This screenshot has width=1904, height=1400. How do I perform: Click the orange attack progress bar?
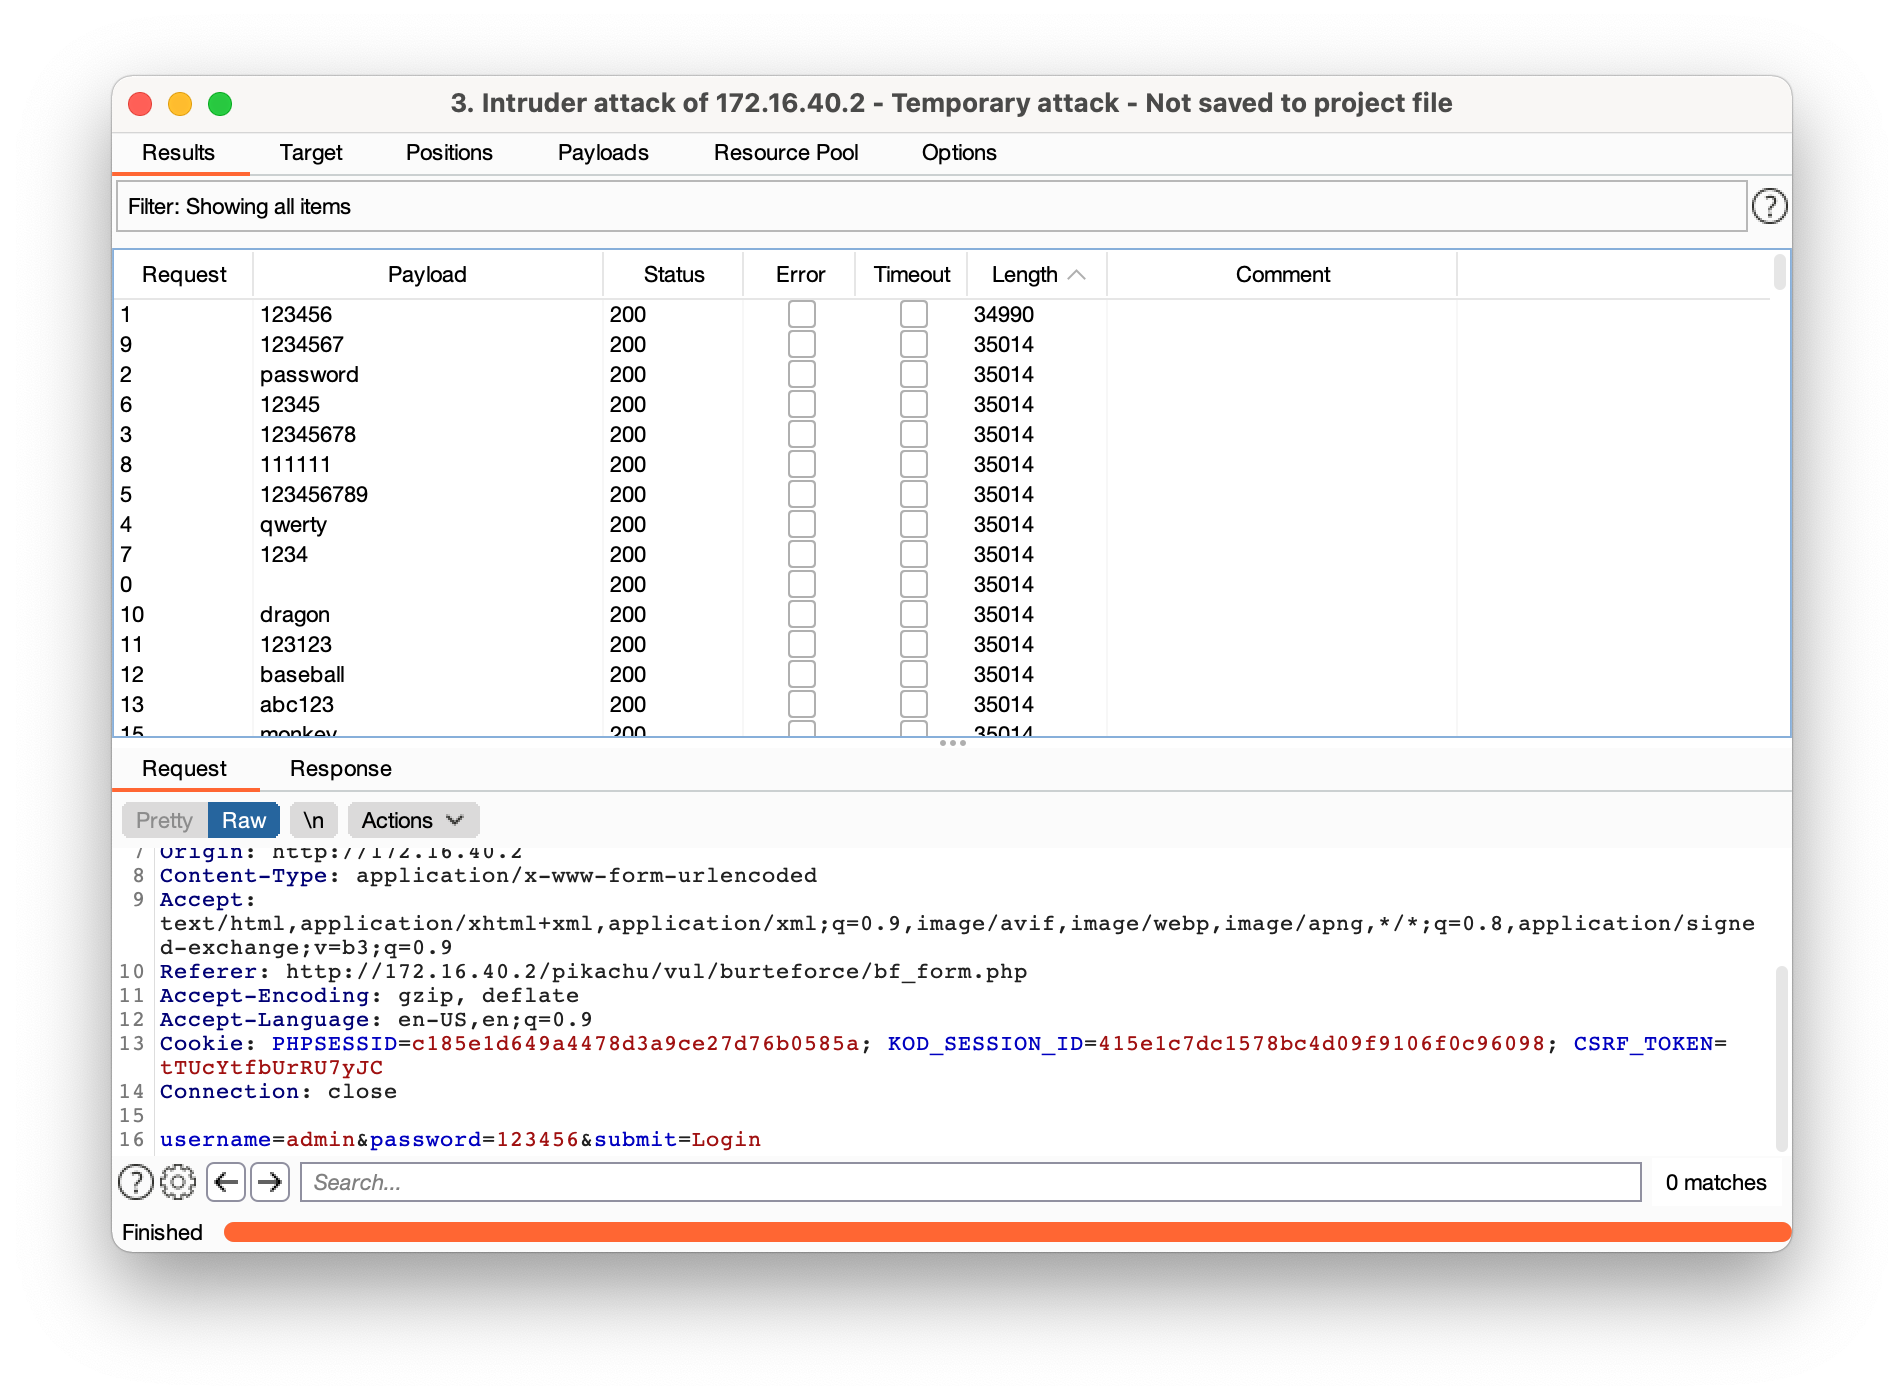1005,1232
